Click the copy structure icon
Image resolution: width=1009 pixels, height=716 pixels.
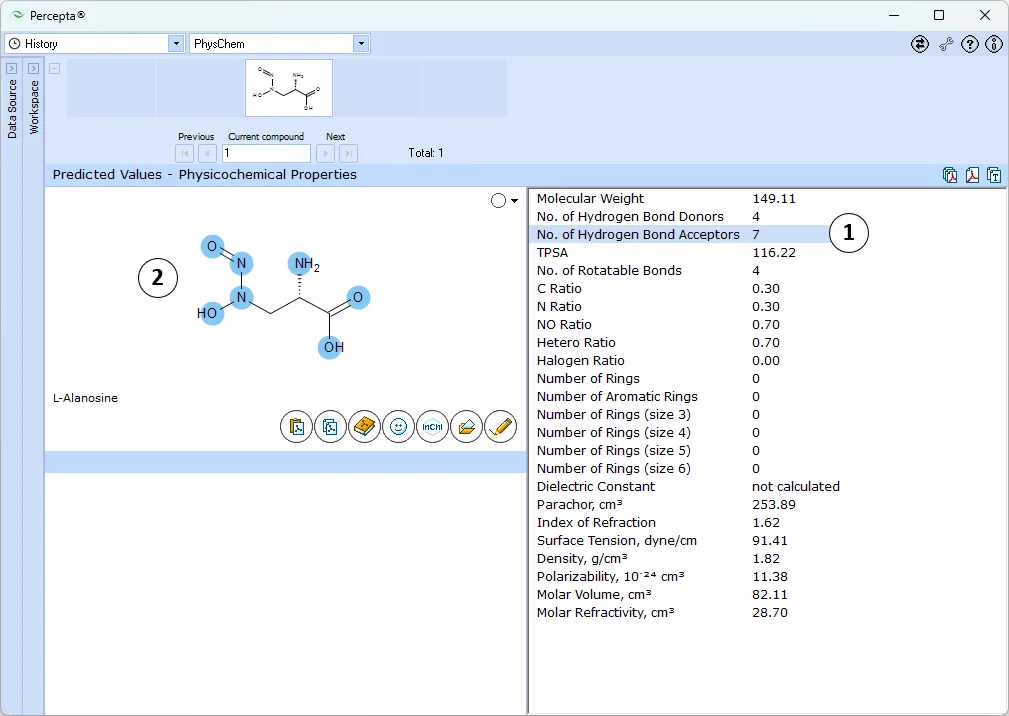point(331,427)
